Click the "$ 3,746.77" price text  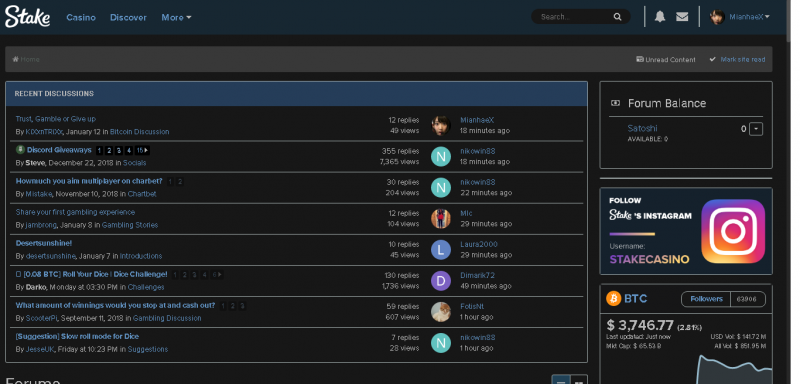pos(640,325)
